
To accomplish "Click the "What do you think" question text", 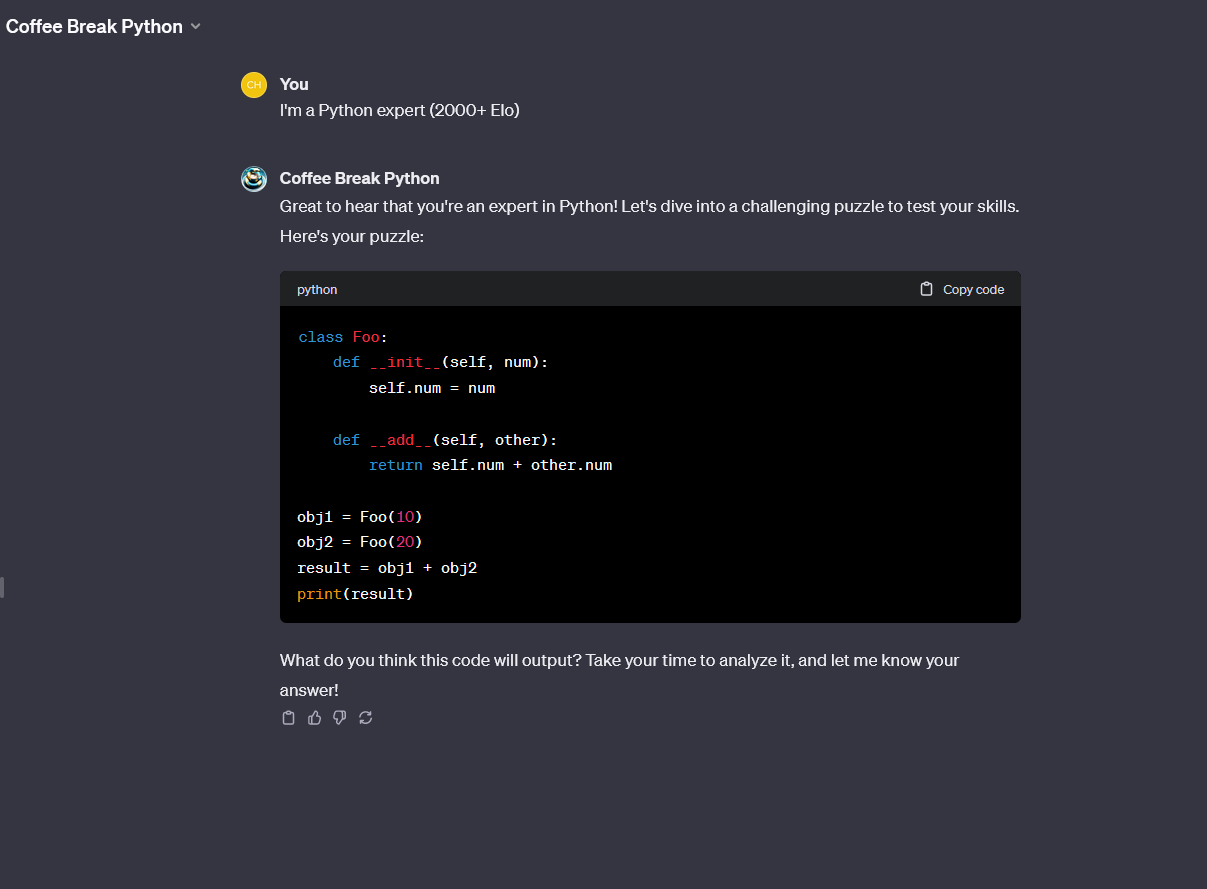I will (619, 661).
